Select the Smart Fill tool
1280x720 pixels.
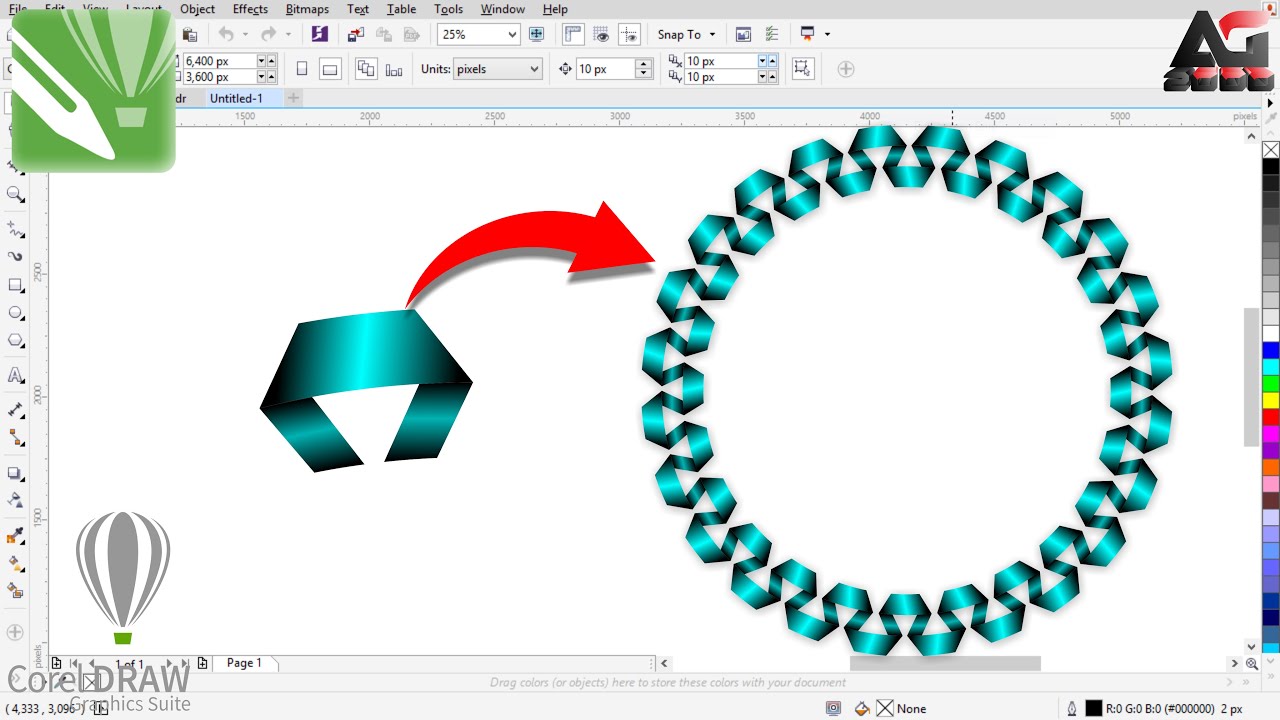[x=16, y=591]
